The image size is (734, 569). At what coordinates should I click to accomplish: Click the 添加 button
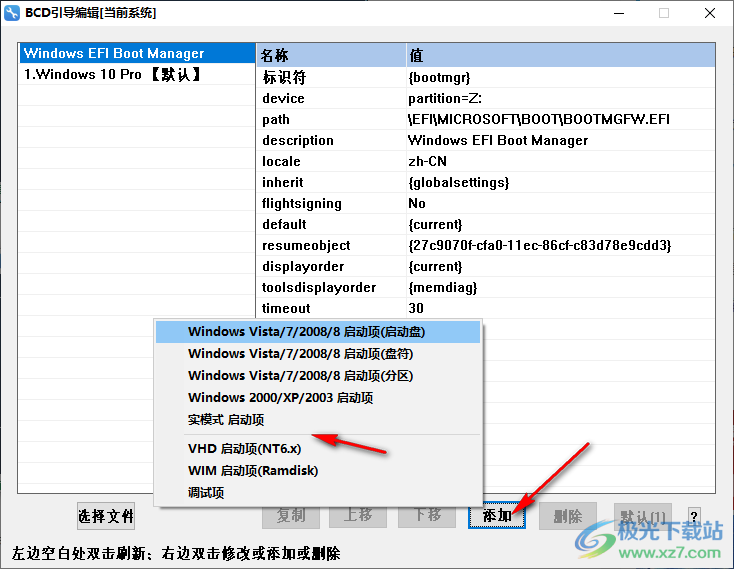[496, 516]
